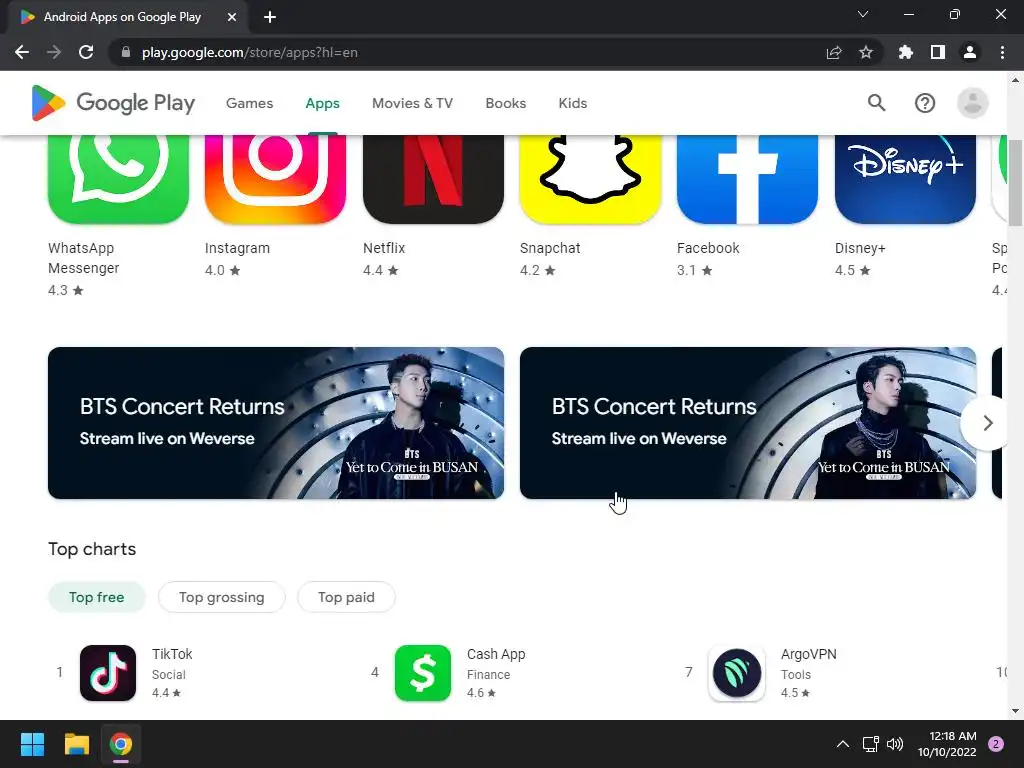The image size is (1024, 768).
Task: Click the Snapchat app name
Action: pyautogui.click(x=550, y=248)
